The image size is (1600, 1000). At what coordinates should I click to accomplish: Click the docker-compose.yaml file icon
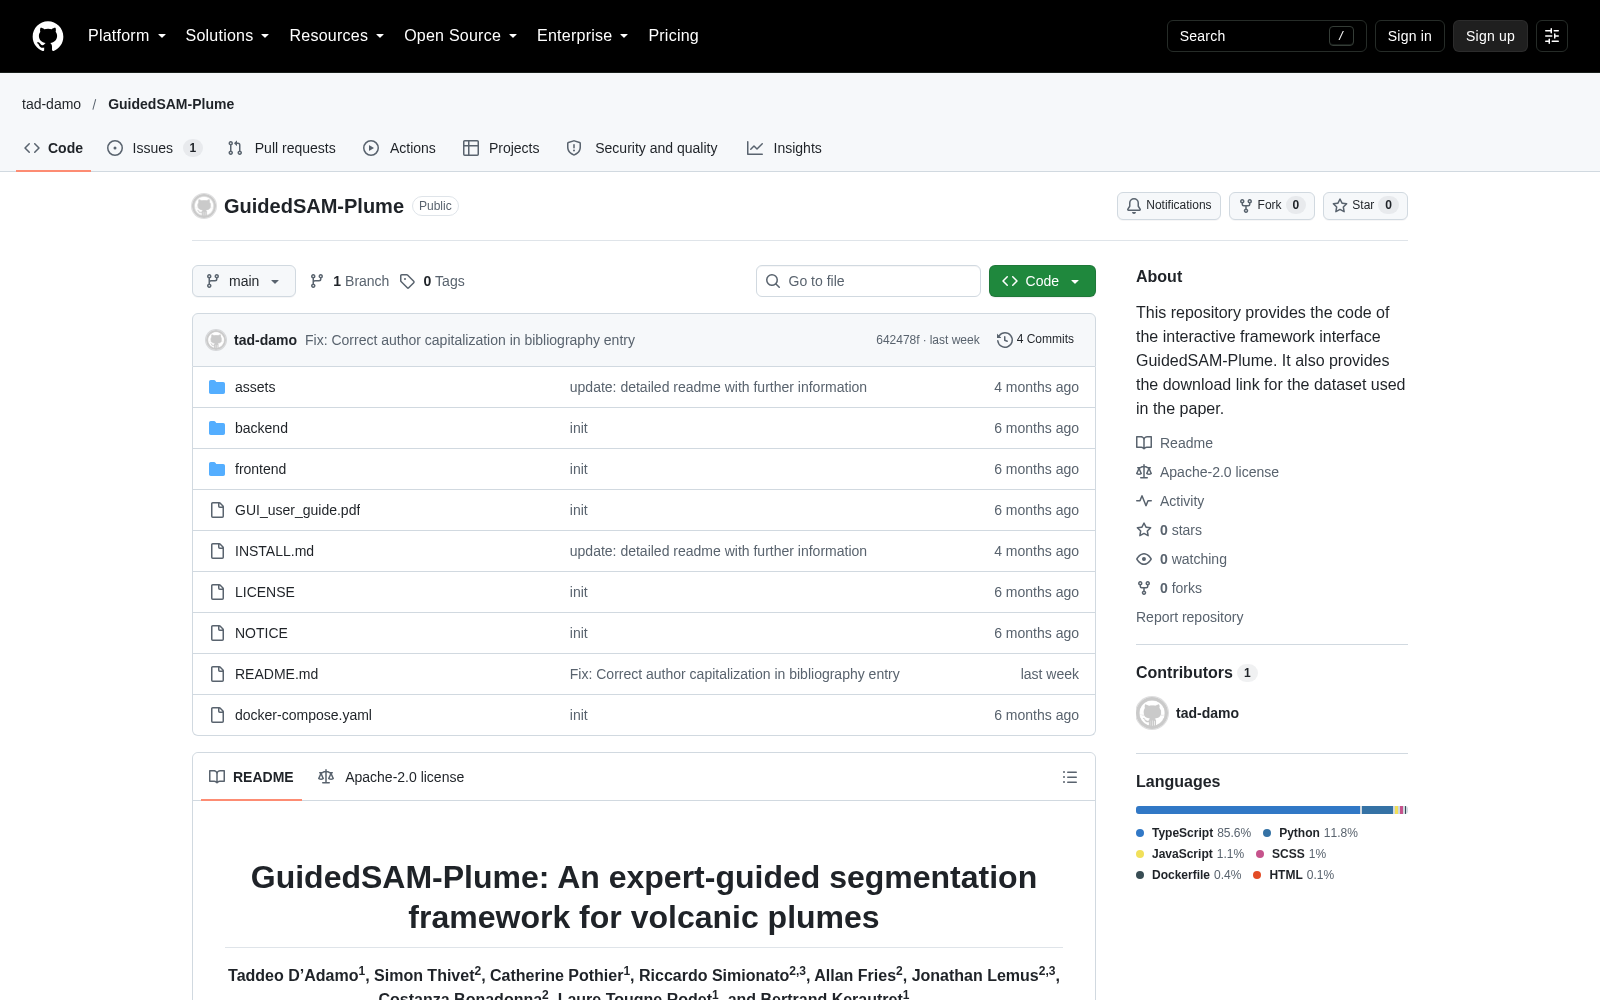217,715
